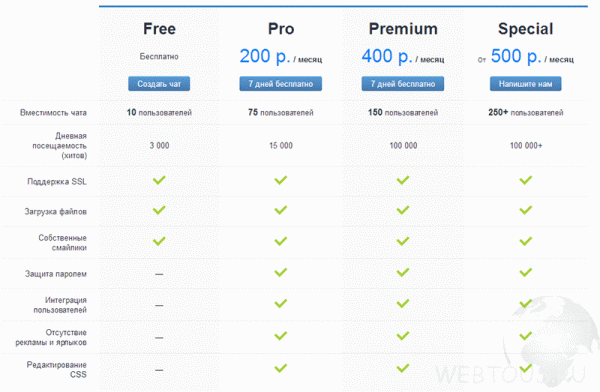Image resolution: width=600 pixels, height=392 pixels.
Task: Click '7 дней бесплатно' button under Pro plan
Action: (x=280, y=83)
